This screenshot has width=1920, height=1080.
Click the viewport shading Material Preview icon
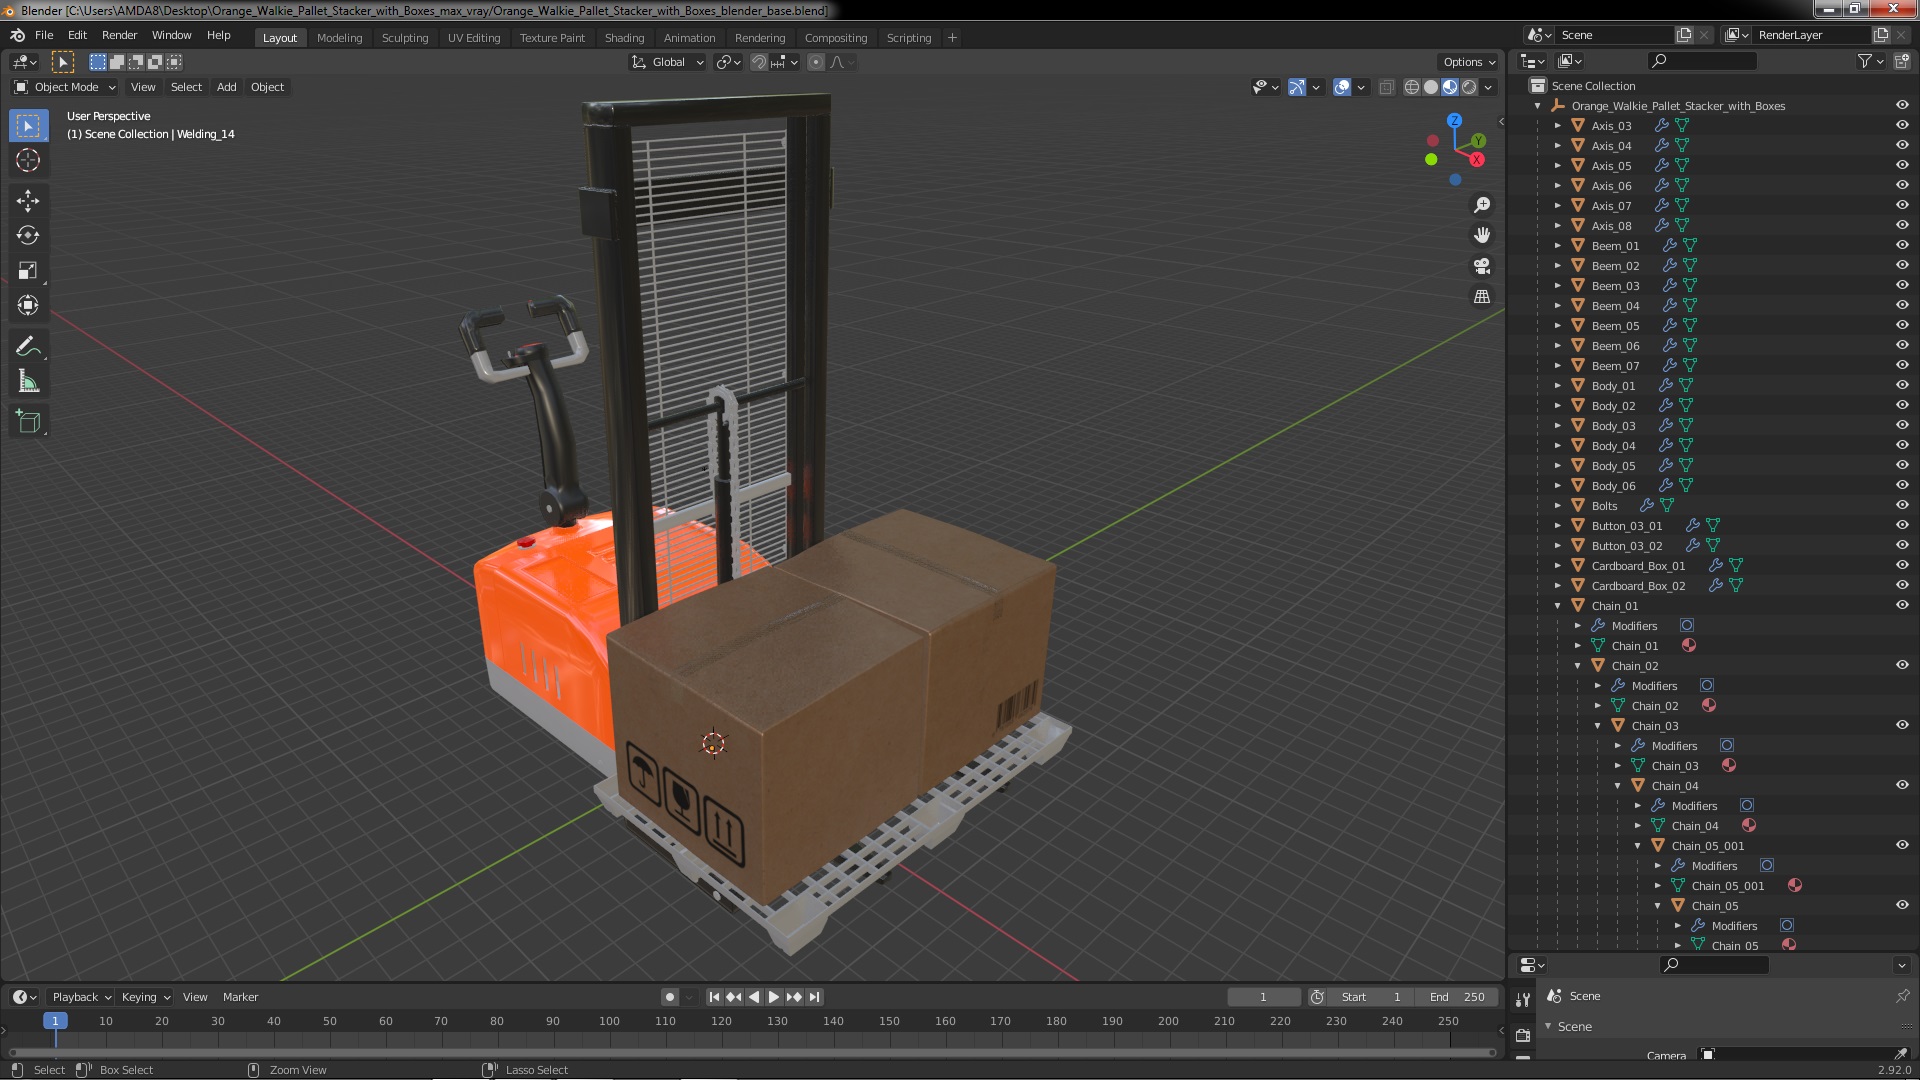pos(1449,86)
